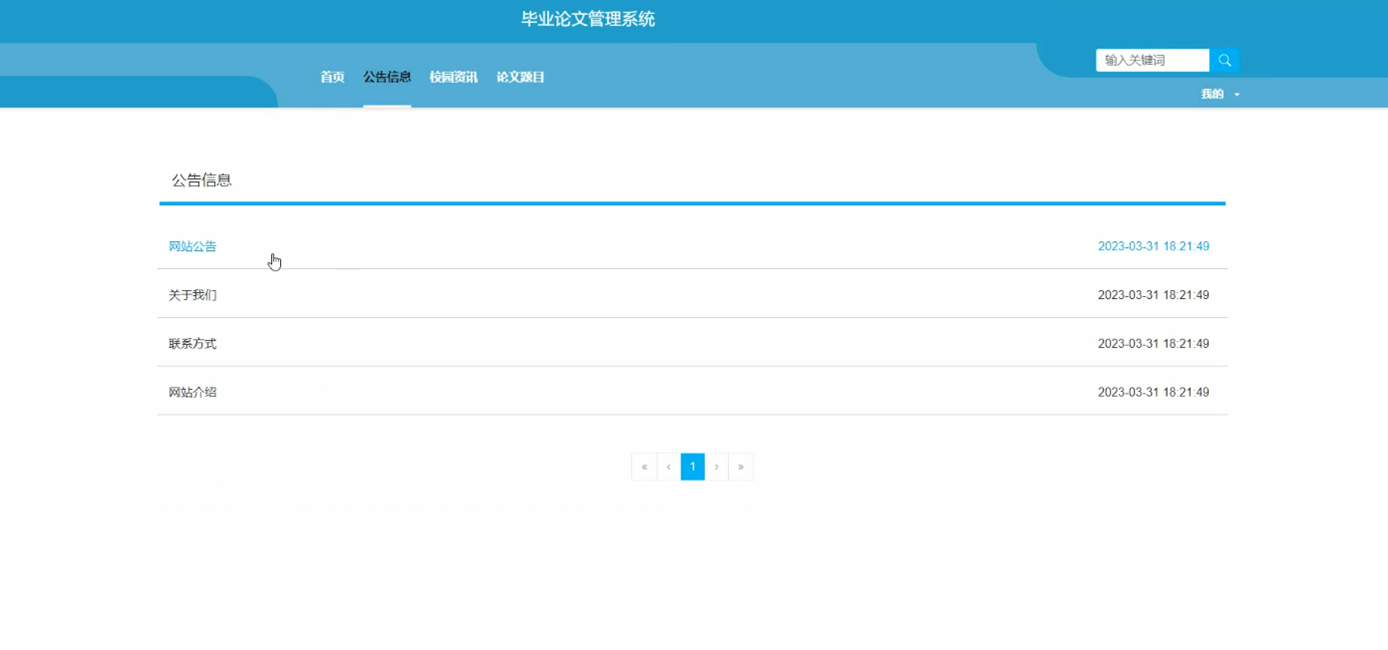
Task: Select page 1 in pagination
Action: point(693,467)
